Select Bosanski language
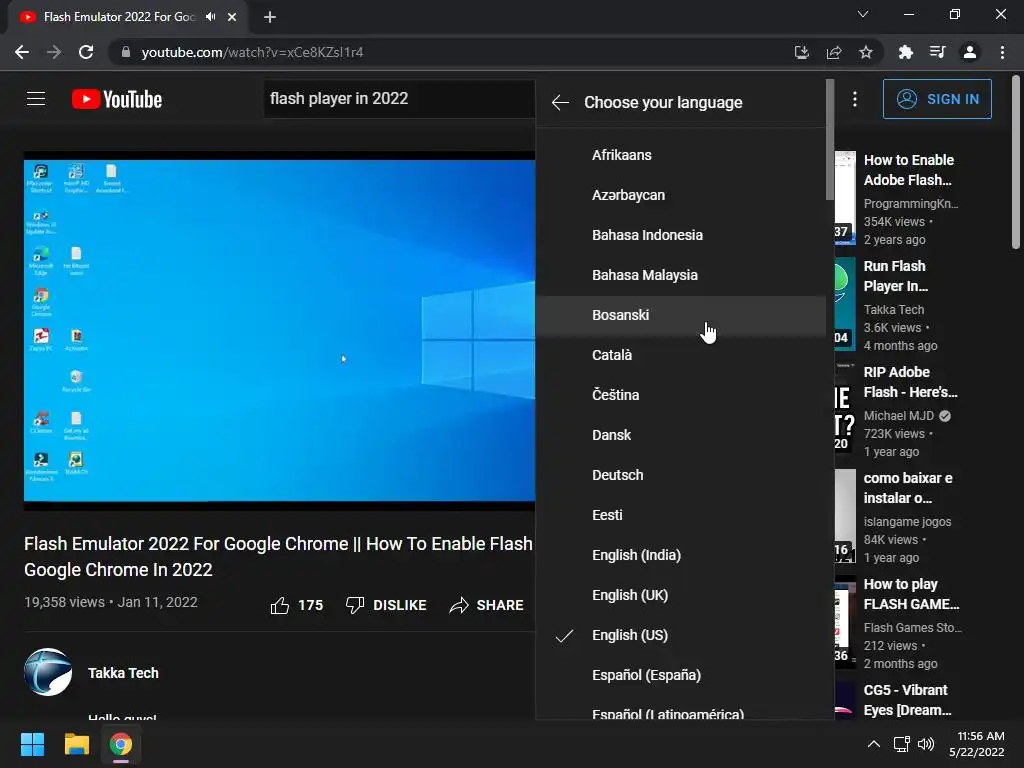The image size is (1024, 768). (x=680, y=315)
